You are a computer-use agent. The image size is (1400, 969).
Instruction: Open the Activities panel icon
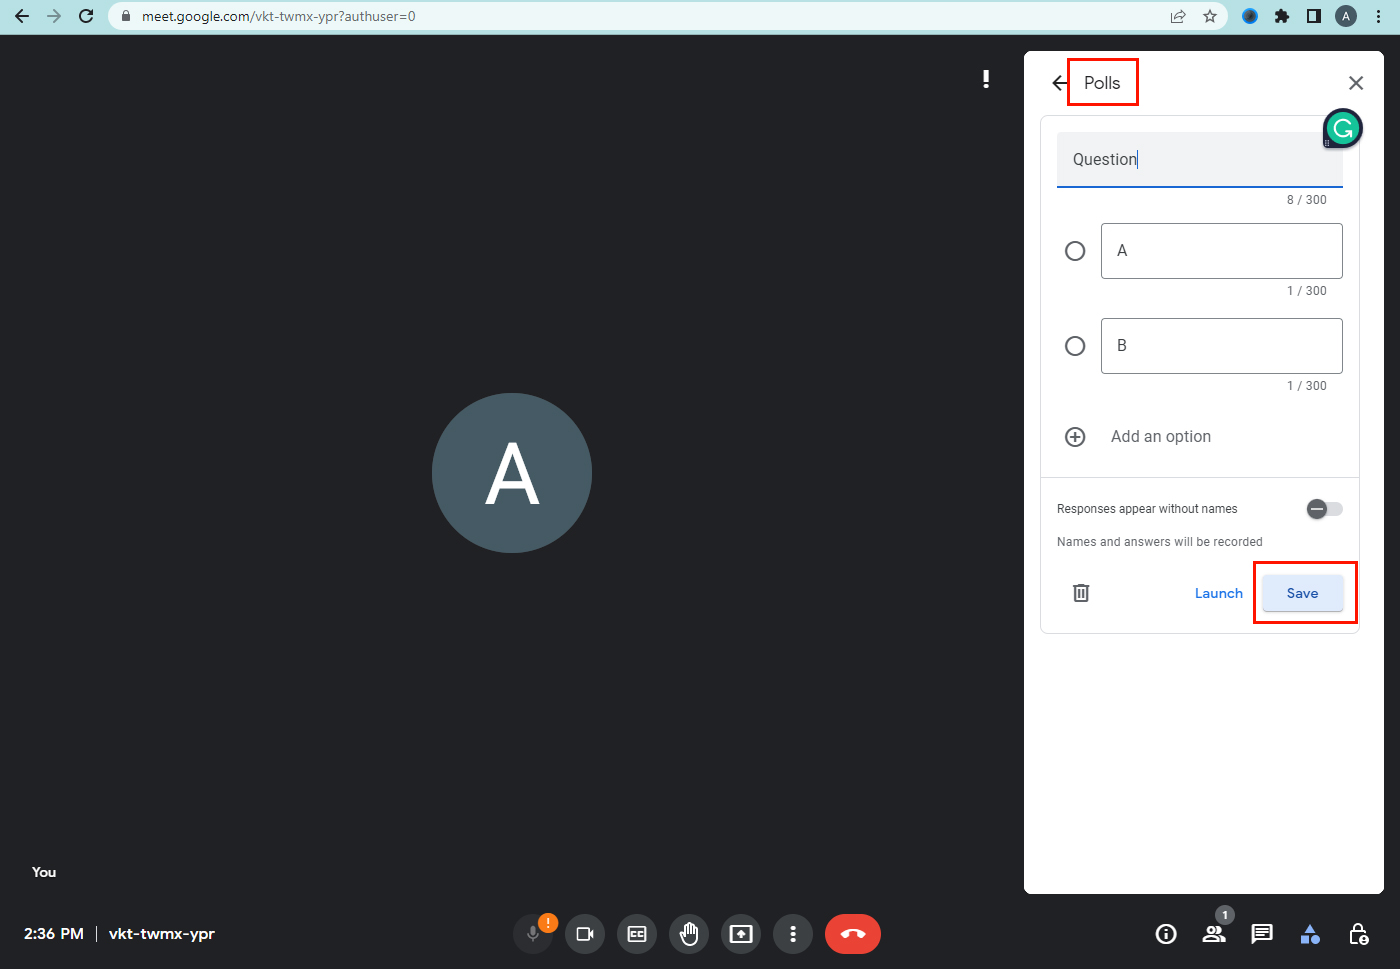(1310, 934)
